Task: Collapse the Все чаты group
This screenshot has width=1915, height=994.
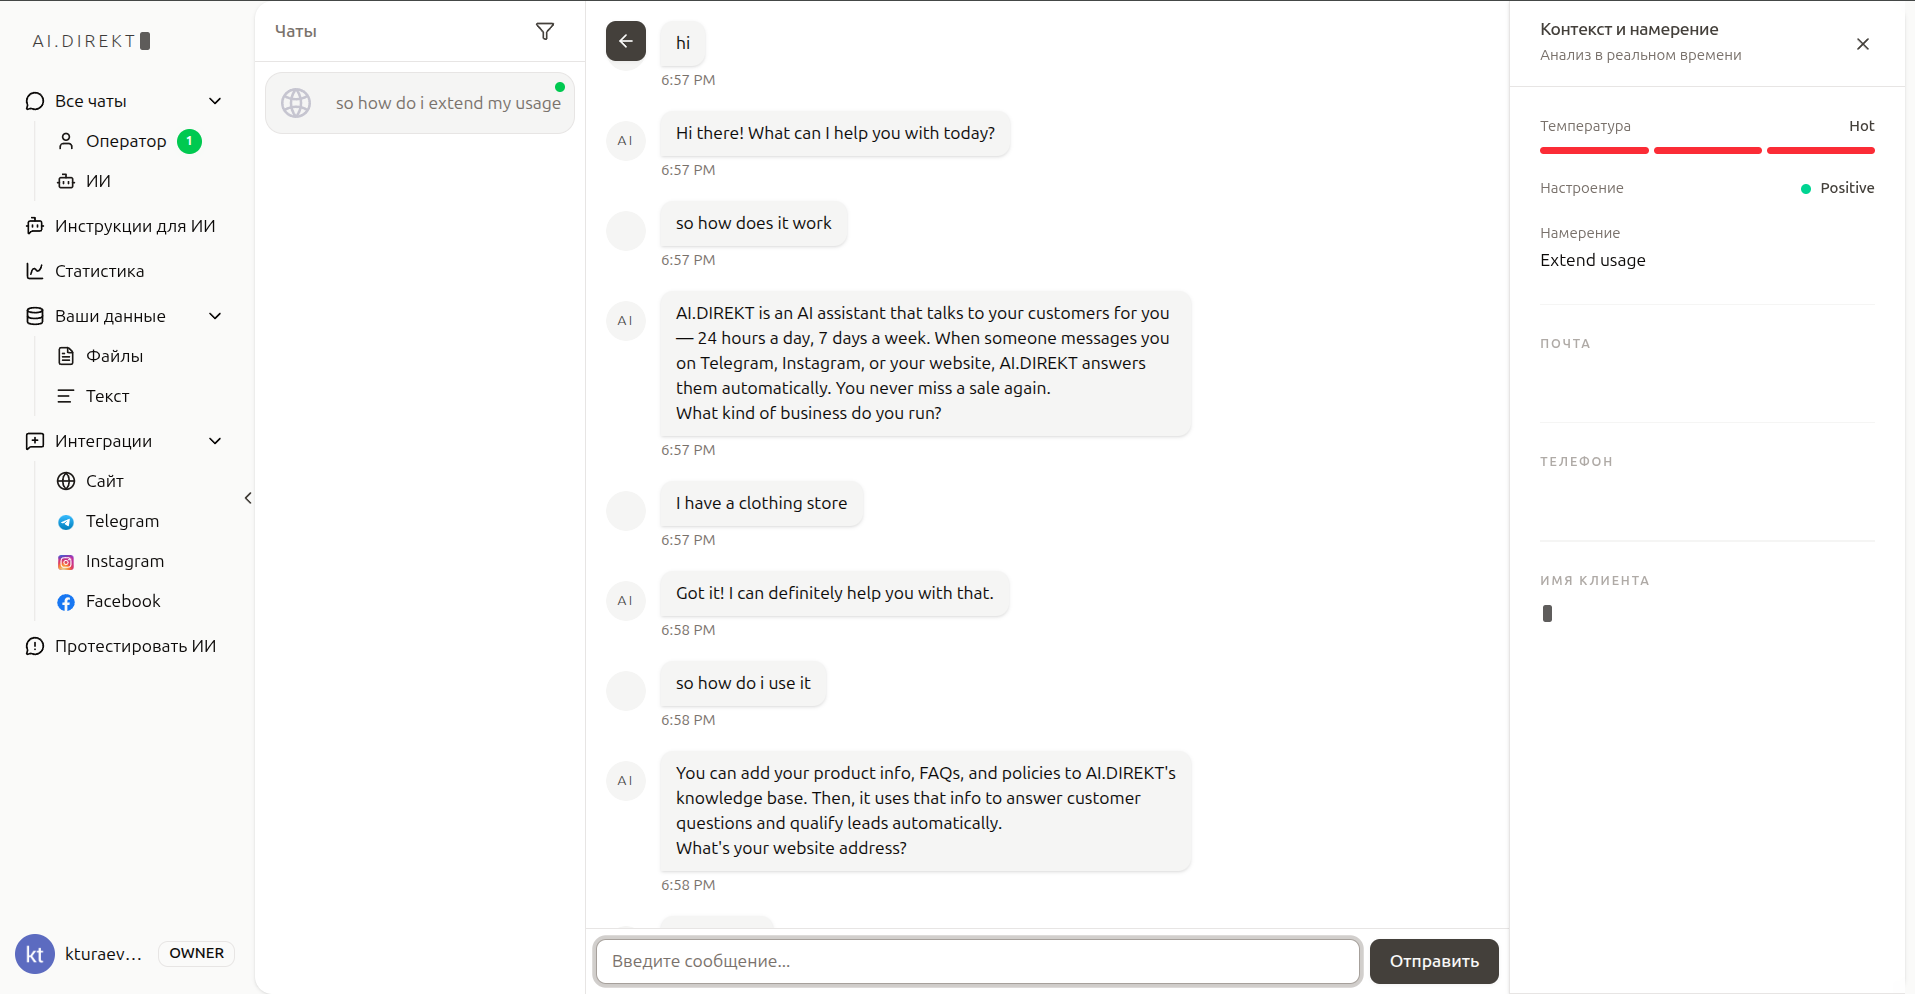Action: pyautogui.click(x=215, y=101)
